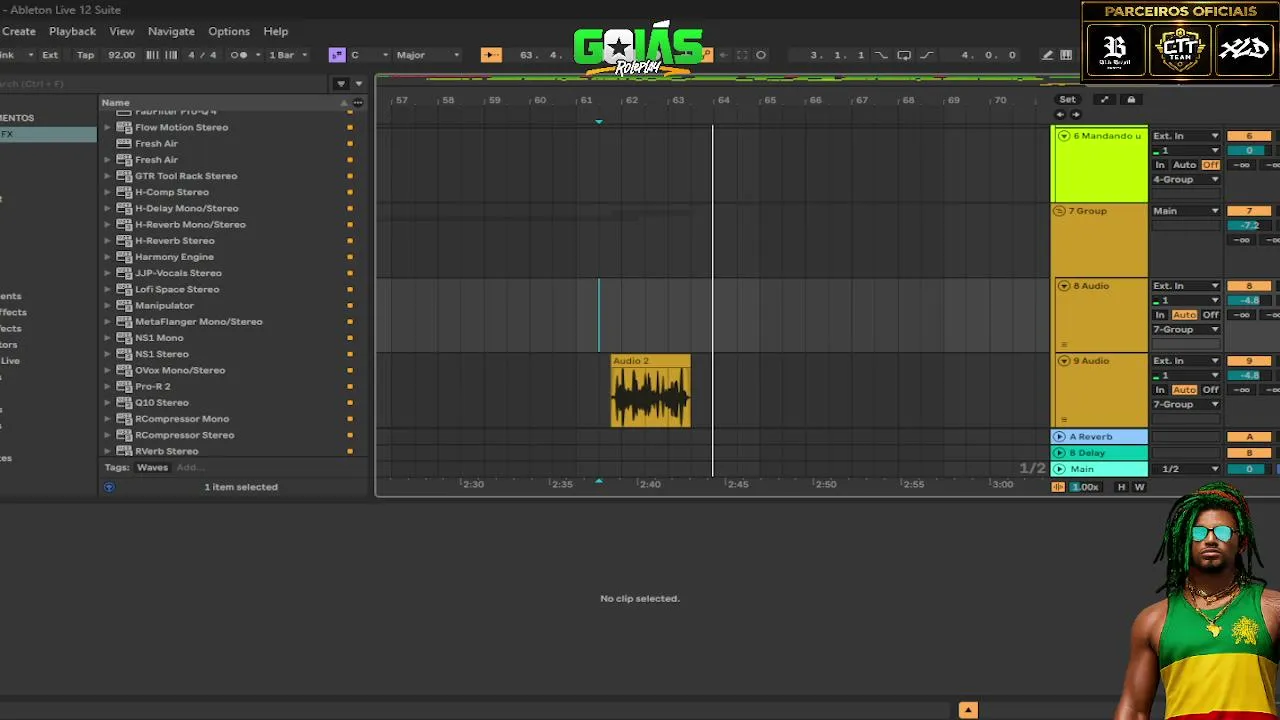Open browser Name column options icon
This screenshot has width=1280, height=720.
(x=357, y=102)
